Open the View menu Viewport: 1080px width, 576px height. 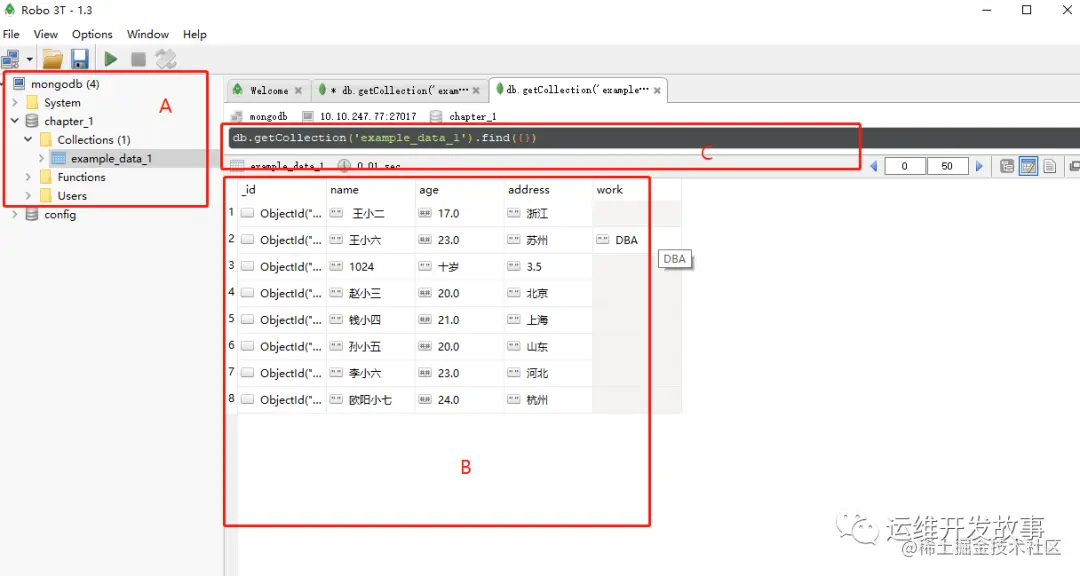pos(45,34)
